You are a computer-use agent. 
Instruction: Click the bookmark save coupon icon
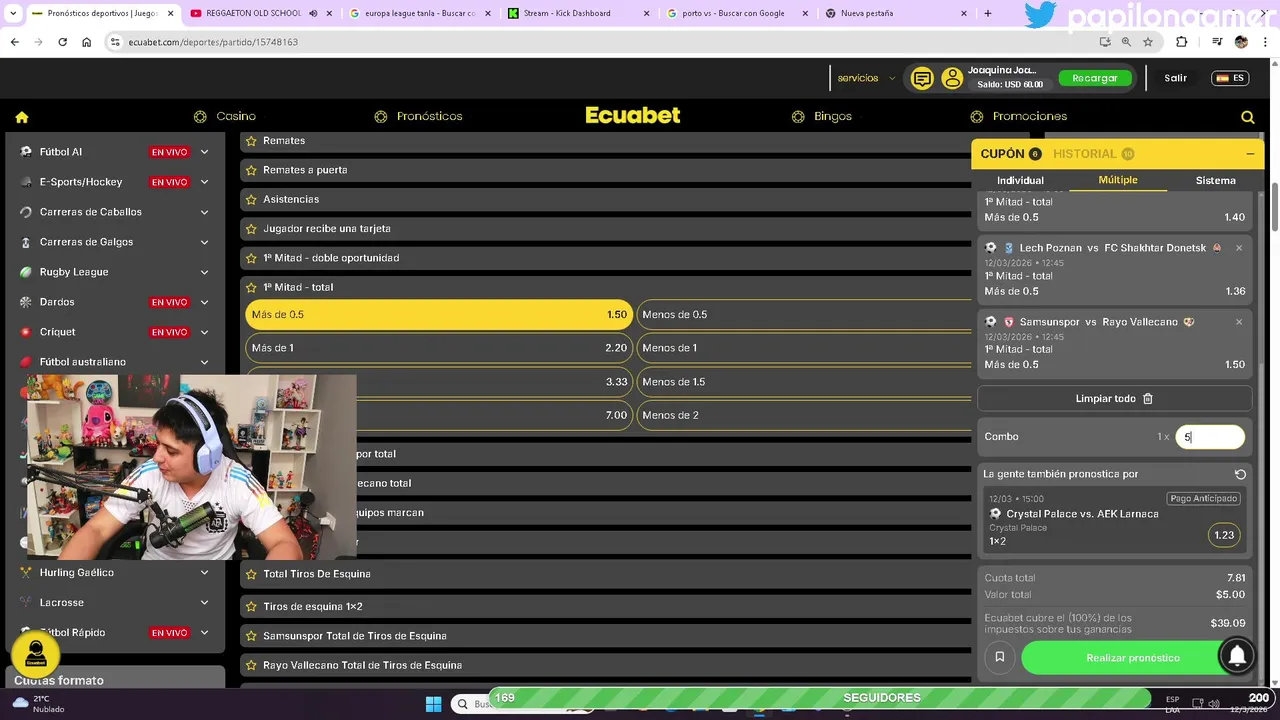click(x=999, y=657)
